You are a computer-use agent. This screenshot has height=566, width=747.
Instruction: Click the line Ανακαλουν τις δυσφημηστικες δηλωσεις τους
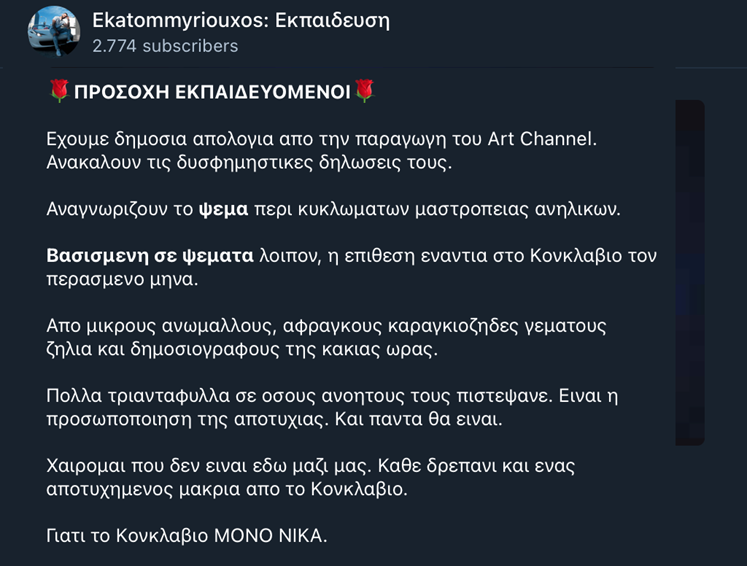(249, 163)
